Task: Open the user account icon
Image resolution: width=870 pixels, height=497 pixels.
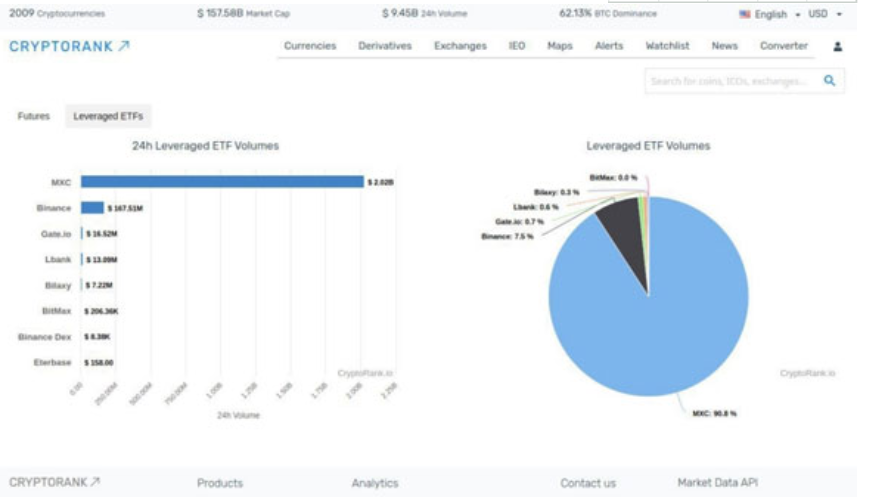Action: point(838,47)
